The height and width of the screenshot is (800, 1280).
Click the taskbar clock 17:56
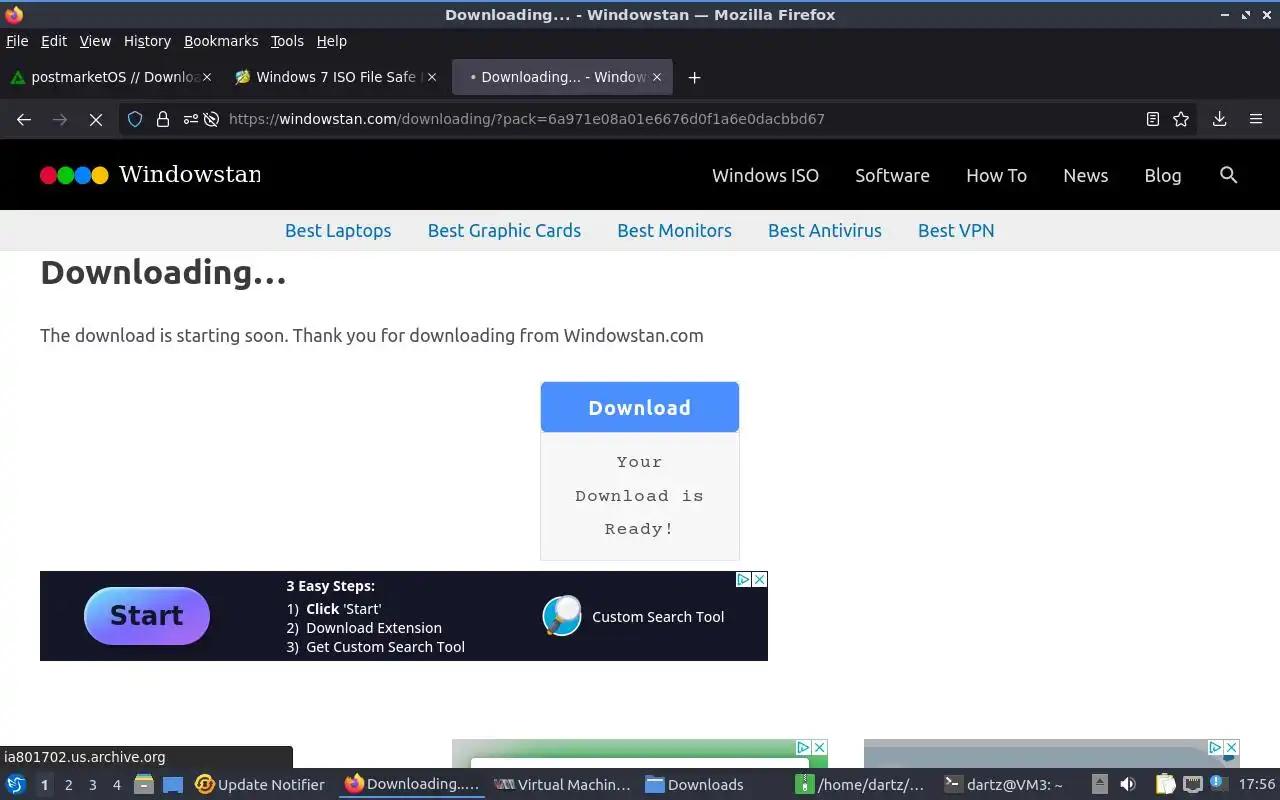(1257, 785)
